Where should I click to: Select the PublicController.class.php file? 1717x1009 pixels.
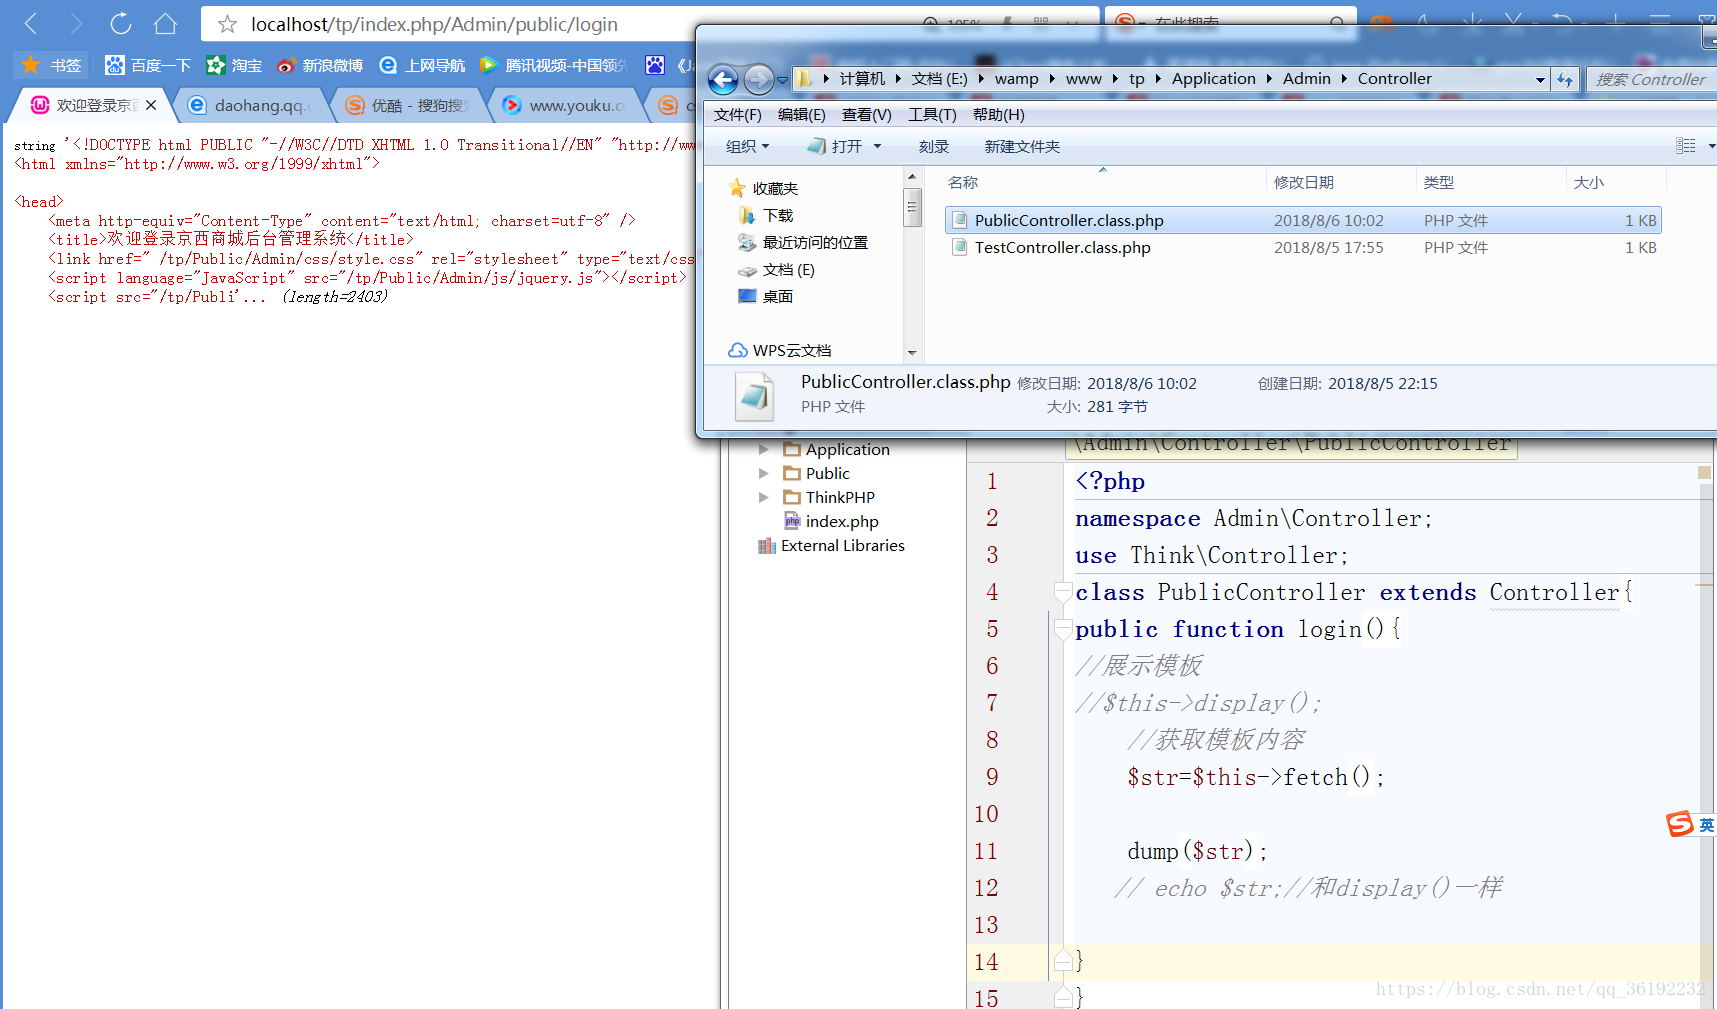coord(1303,220)
